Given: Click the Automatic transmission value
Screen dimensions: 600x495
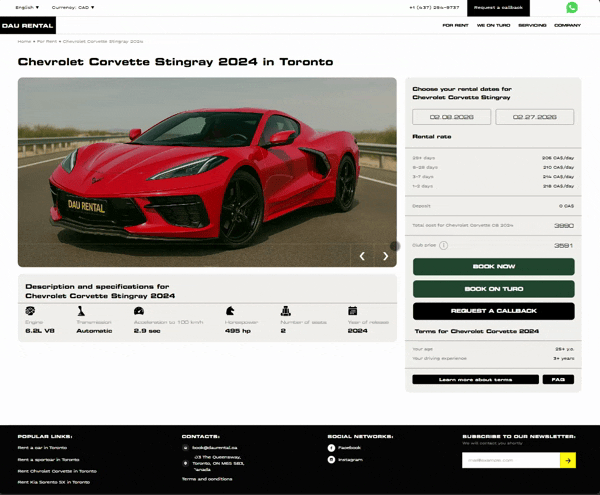Looking at the screenshot, I should [x=94, y=331].
